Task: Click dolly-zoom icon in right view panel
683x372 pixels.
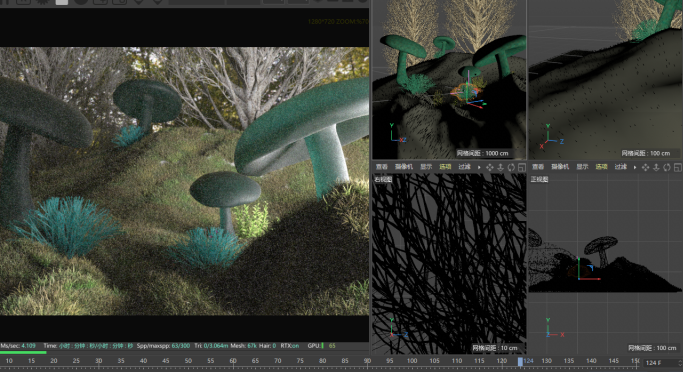Action: pyautogui.click(x=500, y=167)
